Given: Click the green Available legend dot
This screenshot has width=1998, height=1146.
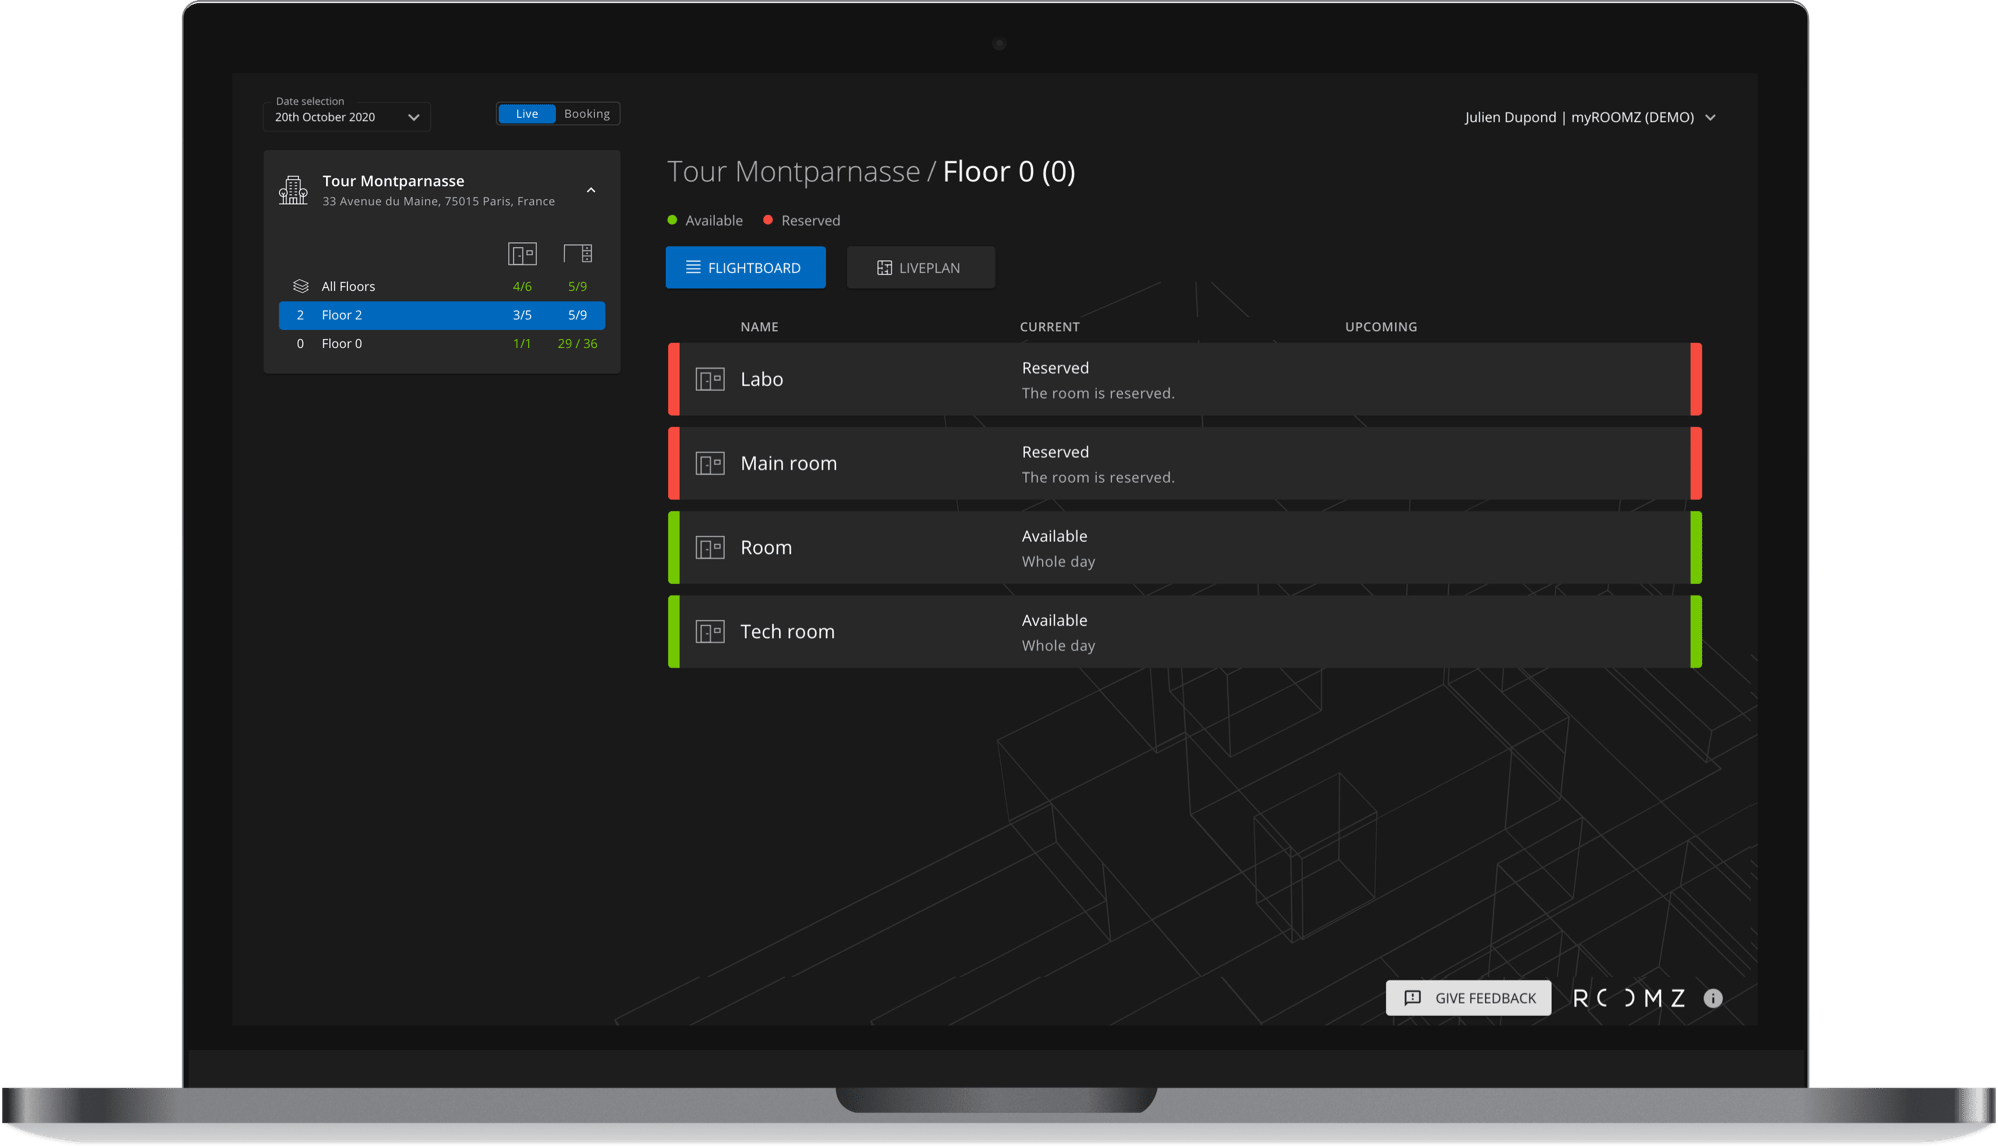Looking at the screenshot, I should click(672, 220).
